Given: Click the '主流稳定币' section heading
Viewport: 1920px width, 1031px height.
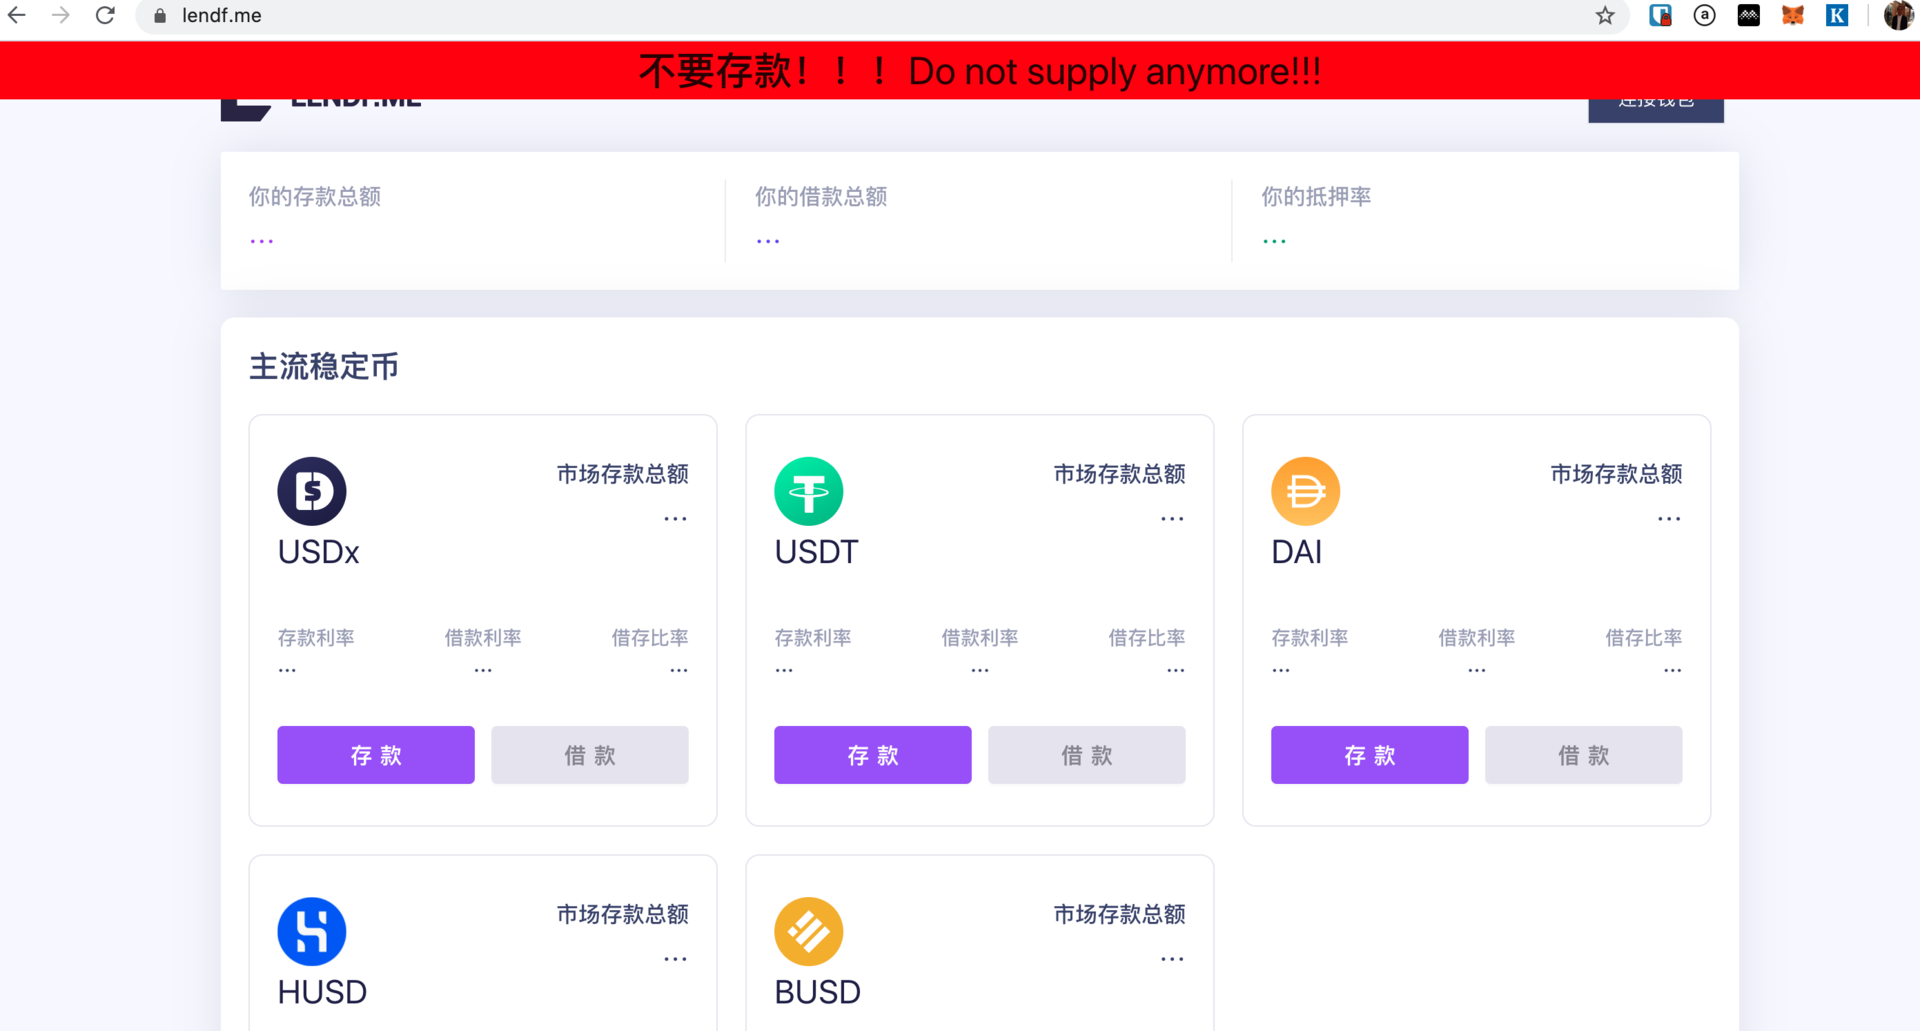Looking at the screenshot, I should point(324,367).
